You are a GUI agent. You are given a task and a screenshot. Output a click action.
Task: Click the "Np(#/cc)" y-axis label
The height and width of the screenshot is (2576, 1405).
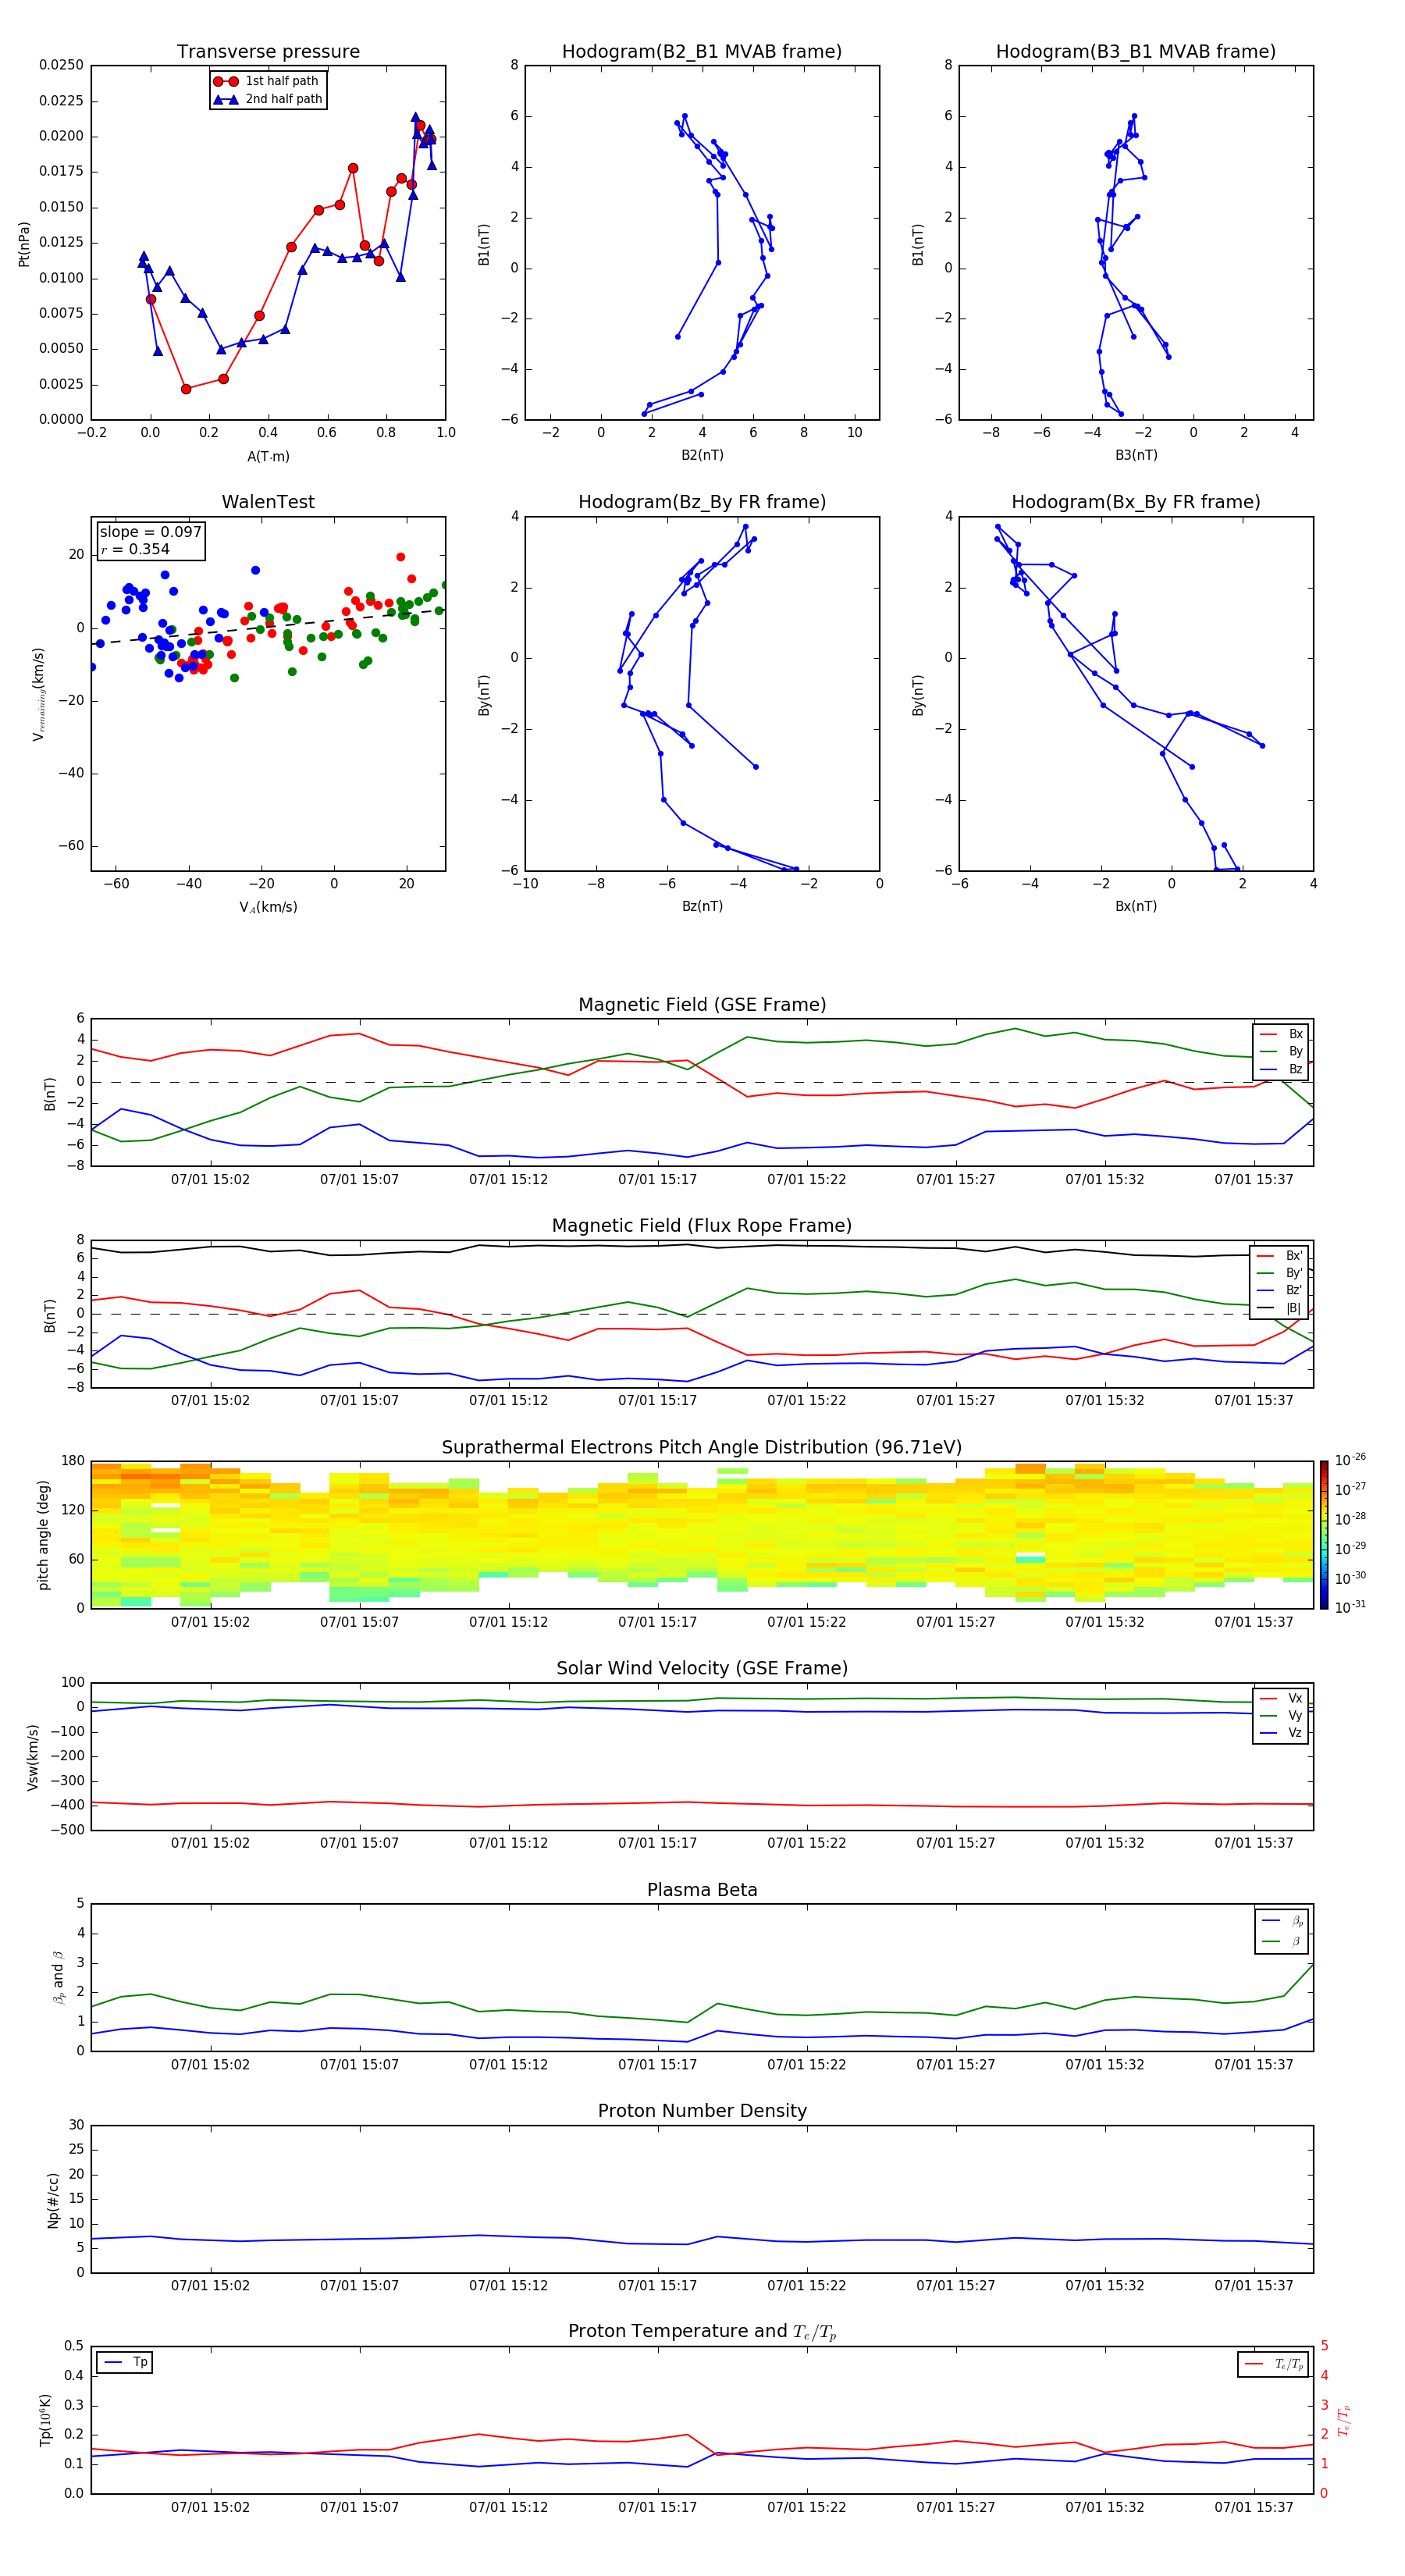pos(53,2200)
